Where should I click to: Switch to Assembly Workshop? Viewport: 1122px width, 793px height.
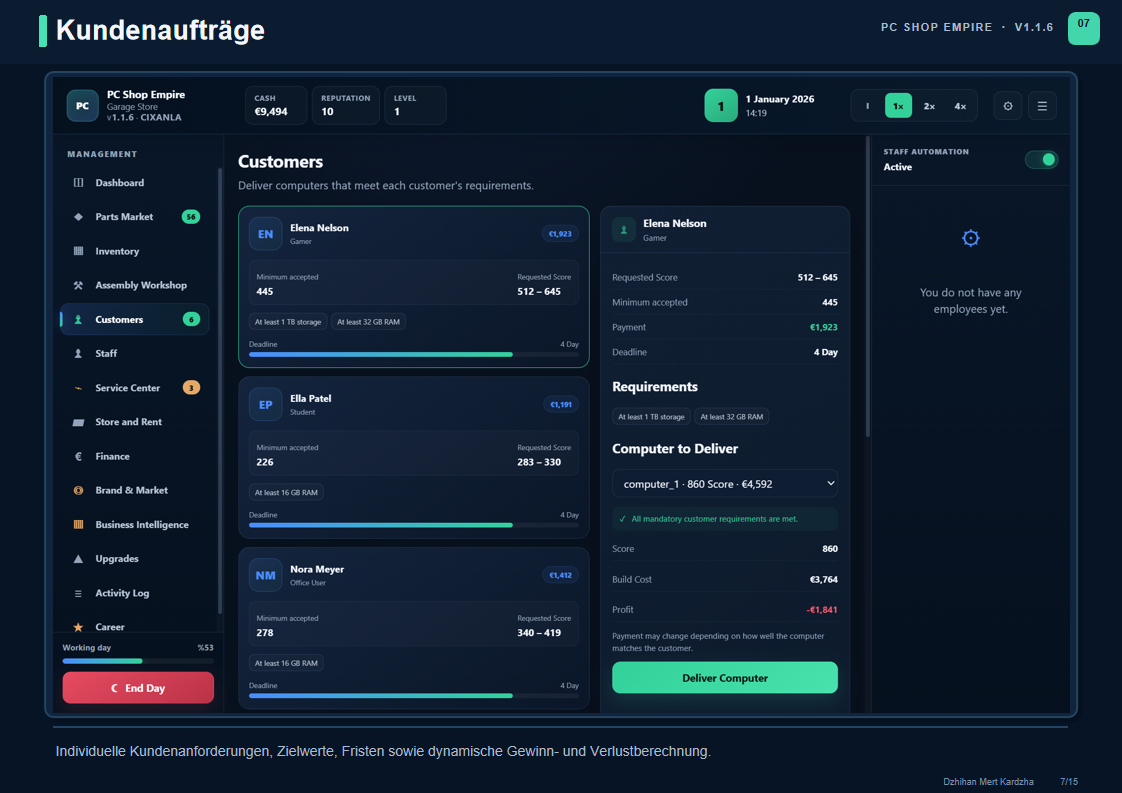click(135, 285)
